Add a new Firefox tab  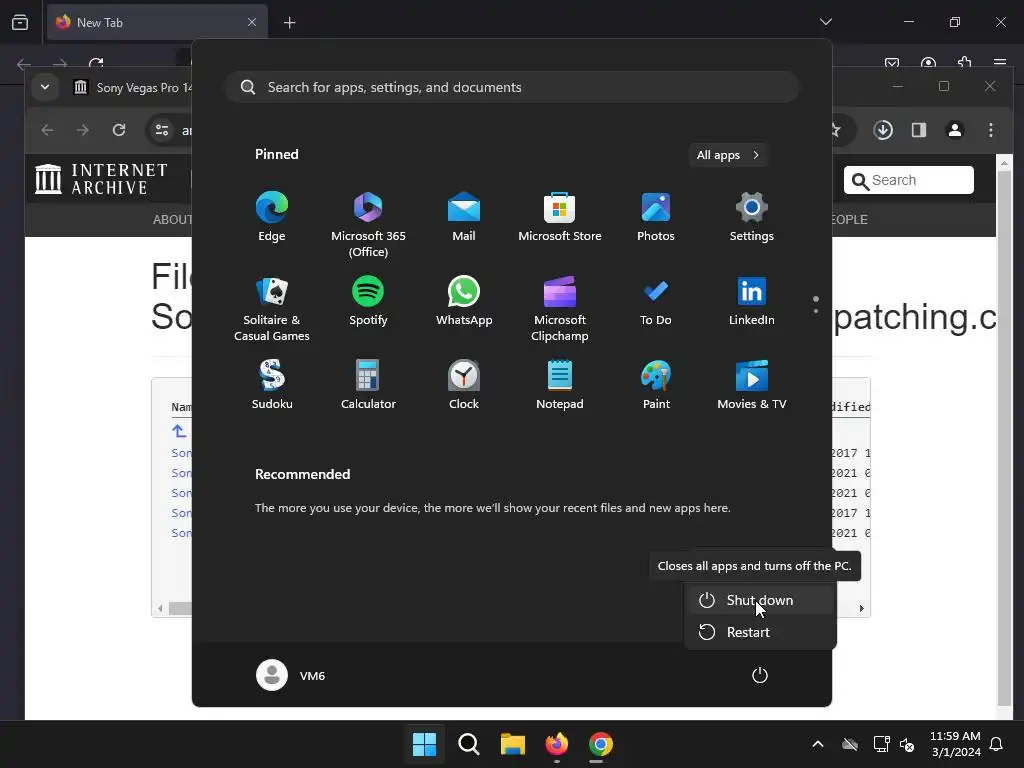[x=289, y=23]
